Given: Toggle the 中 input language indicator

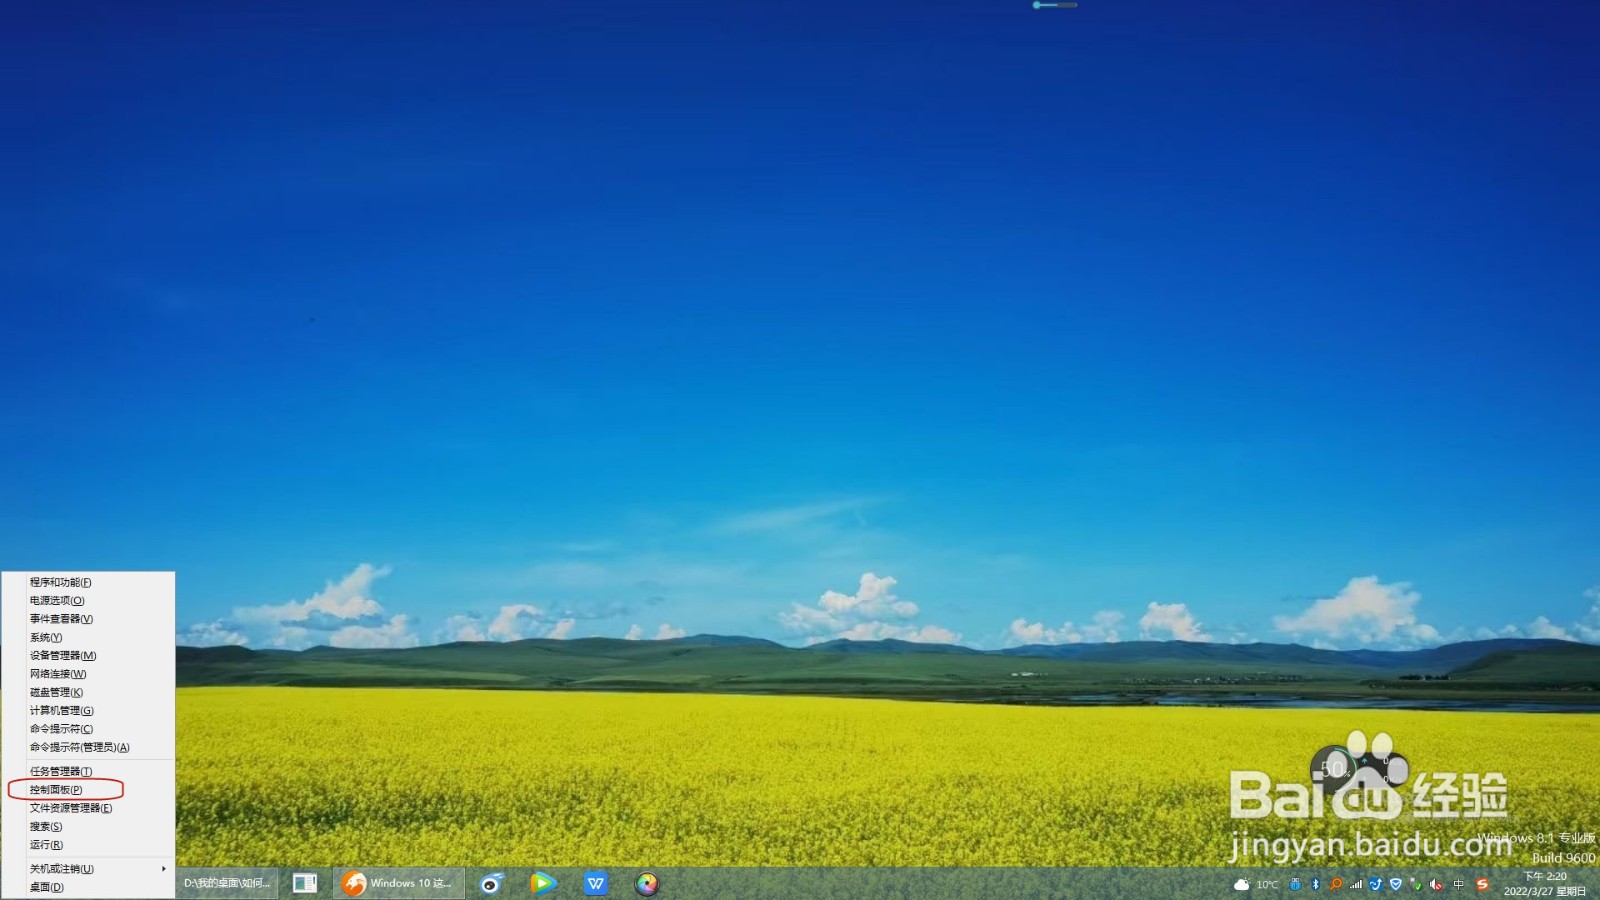Looking at the screenshot, I should (1459, 884).
